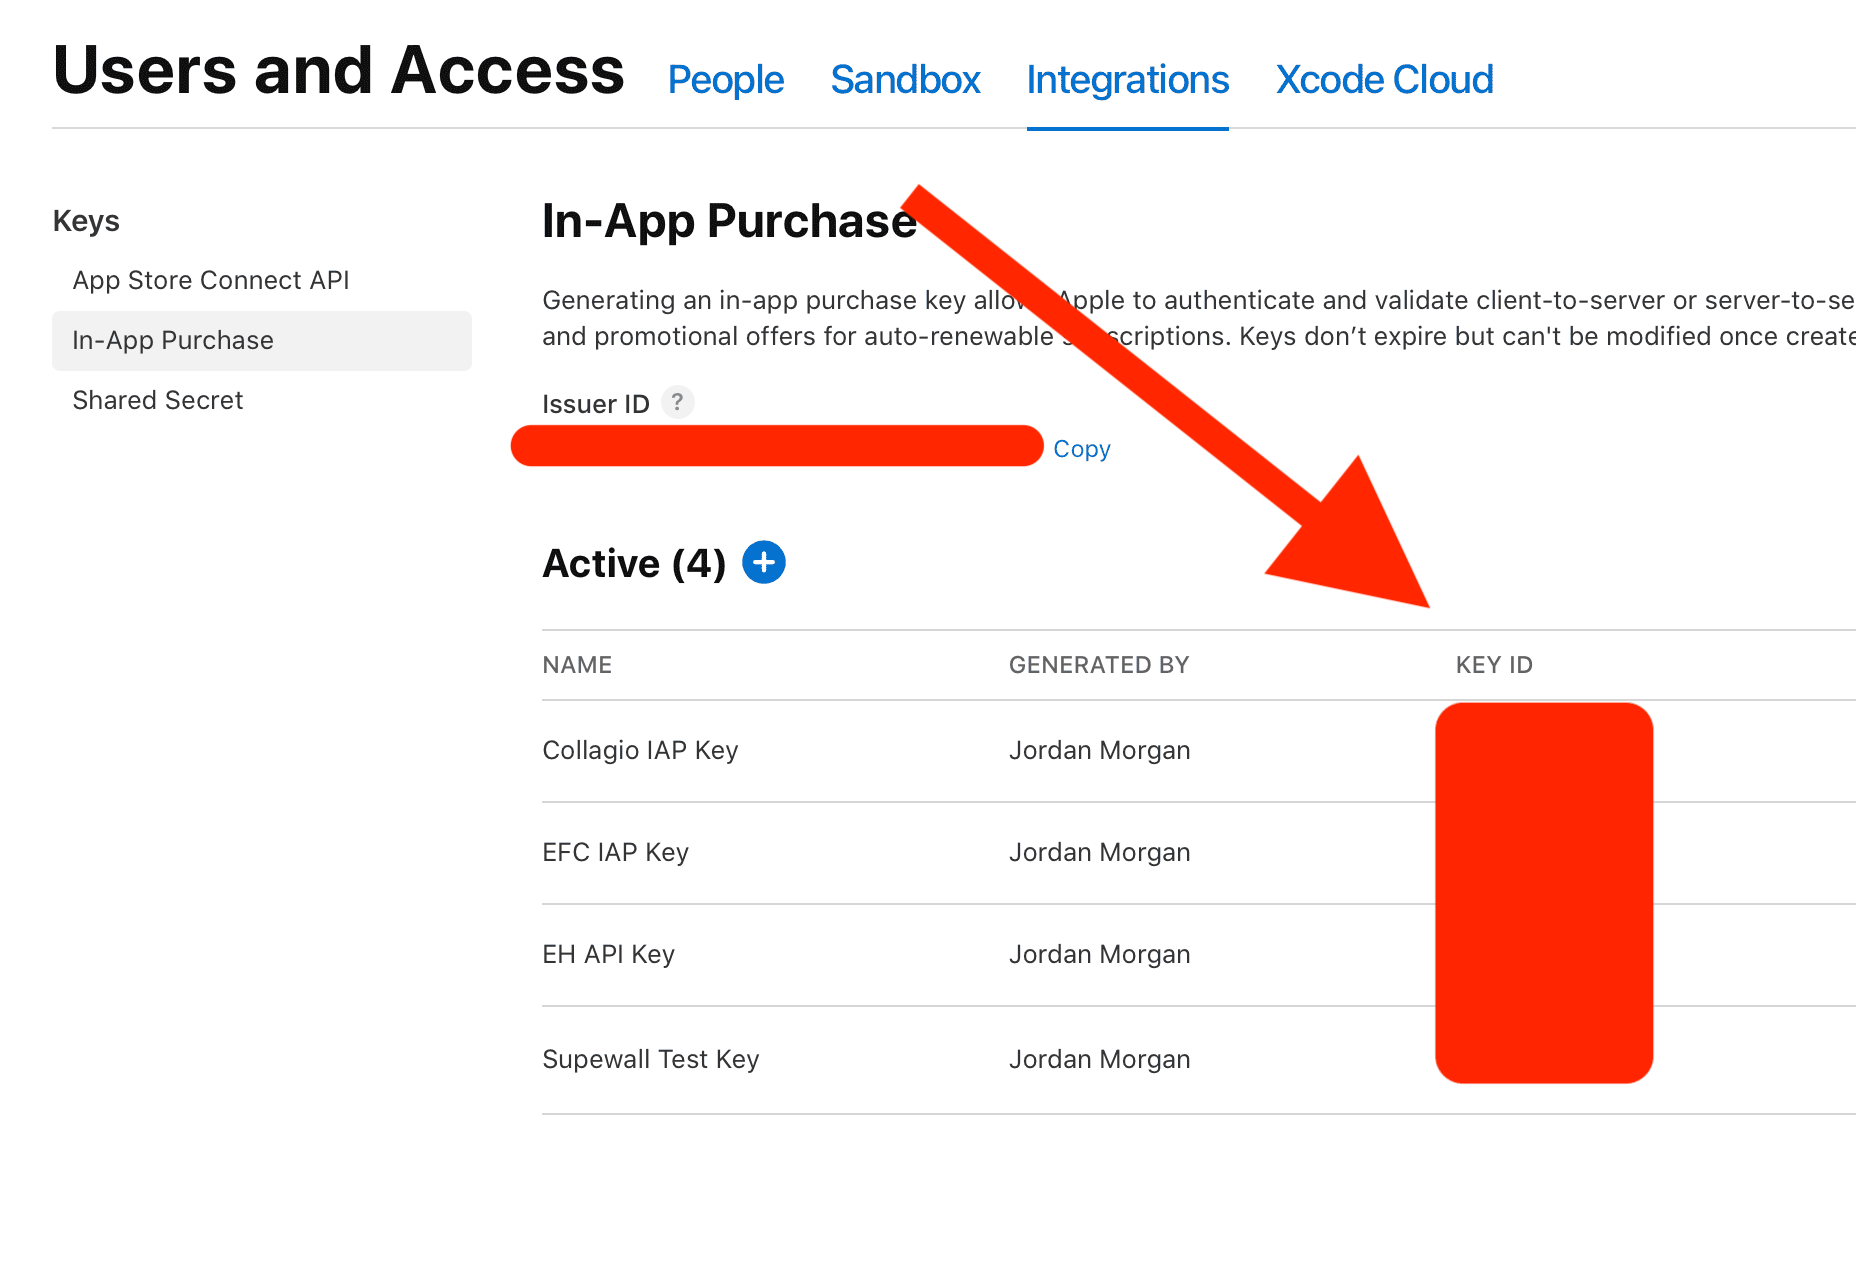The width and height of the screenshot is (1856, 1266).
Task: Click the Users and Access heading
Action: [x=338, y=72]
